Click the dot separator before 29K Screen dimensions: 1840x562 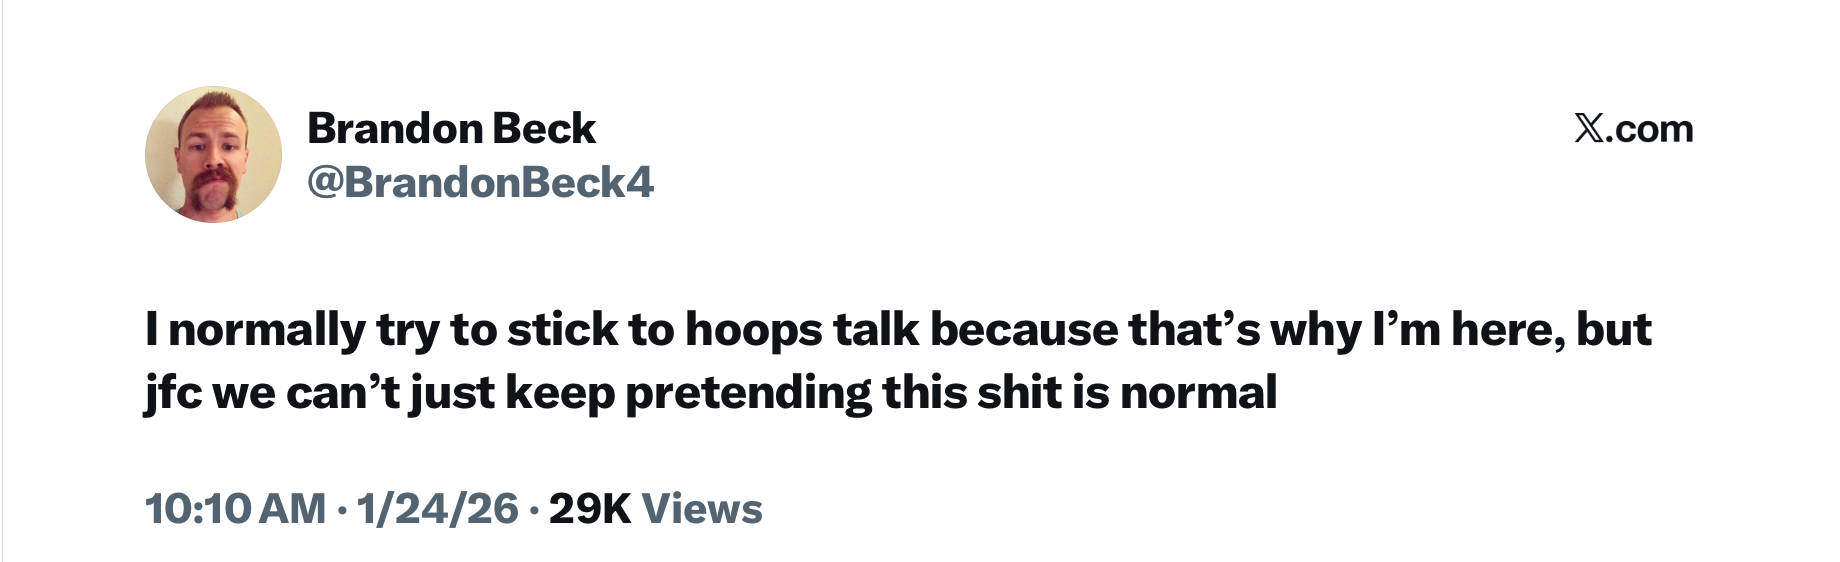(x=534, y=510)
